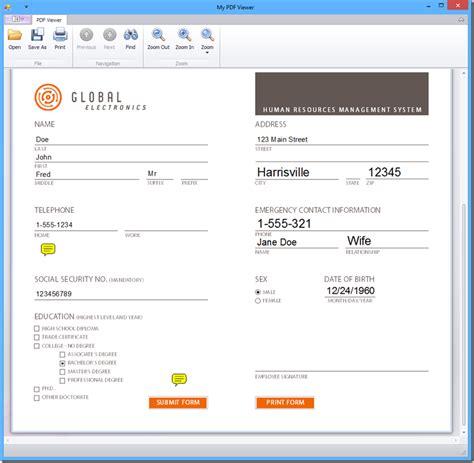The height and width of the screenshot is (463, 474).
Task: Click the Zip field containing 12345
Action: pyautogui.click(x=397, y=172)
